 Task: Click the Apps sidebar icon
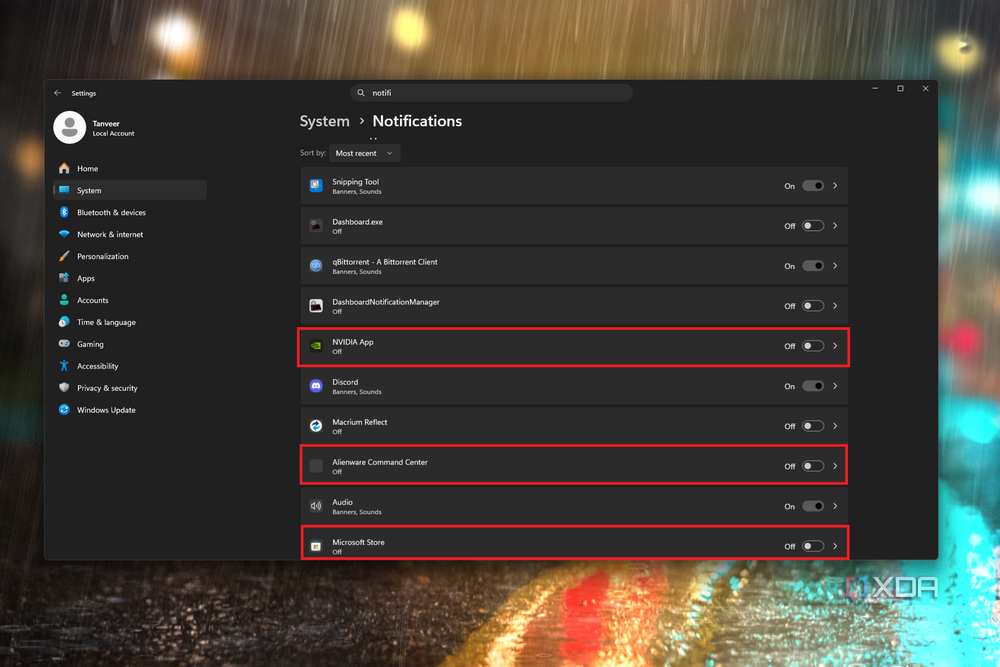64,278
